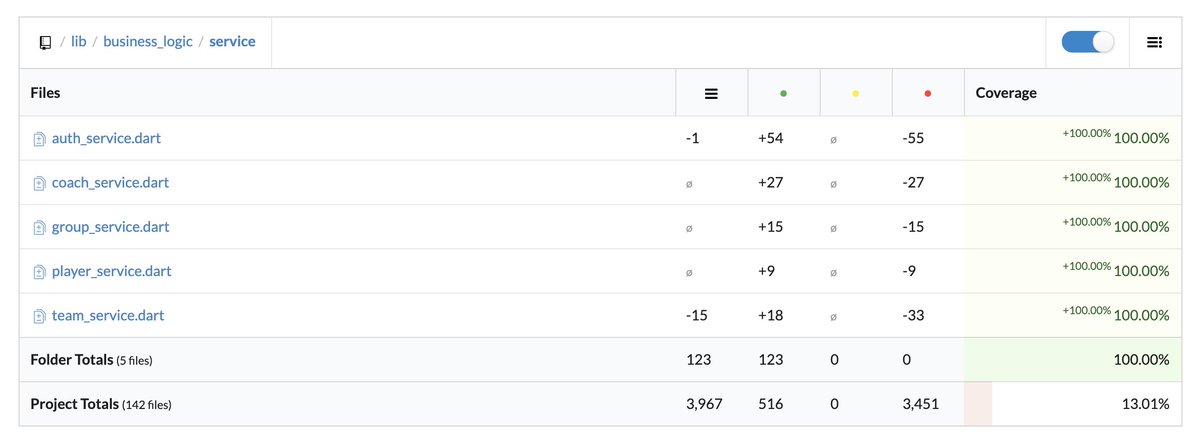Open group_service.dart file
This screenshot has height=443, width=1200.
pyautogui.click(x=110, y=227)
